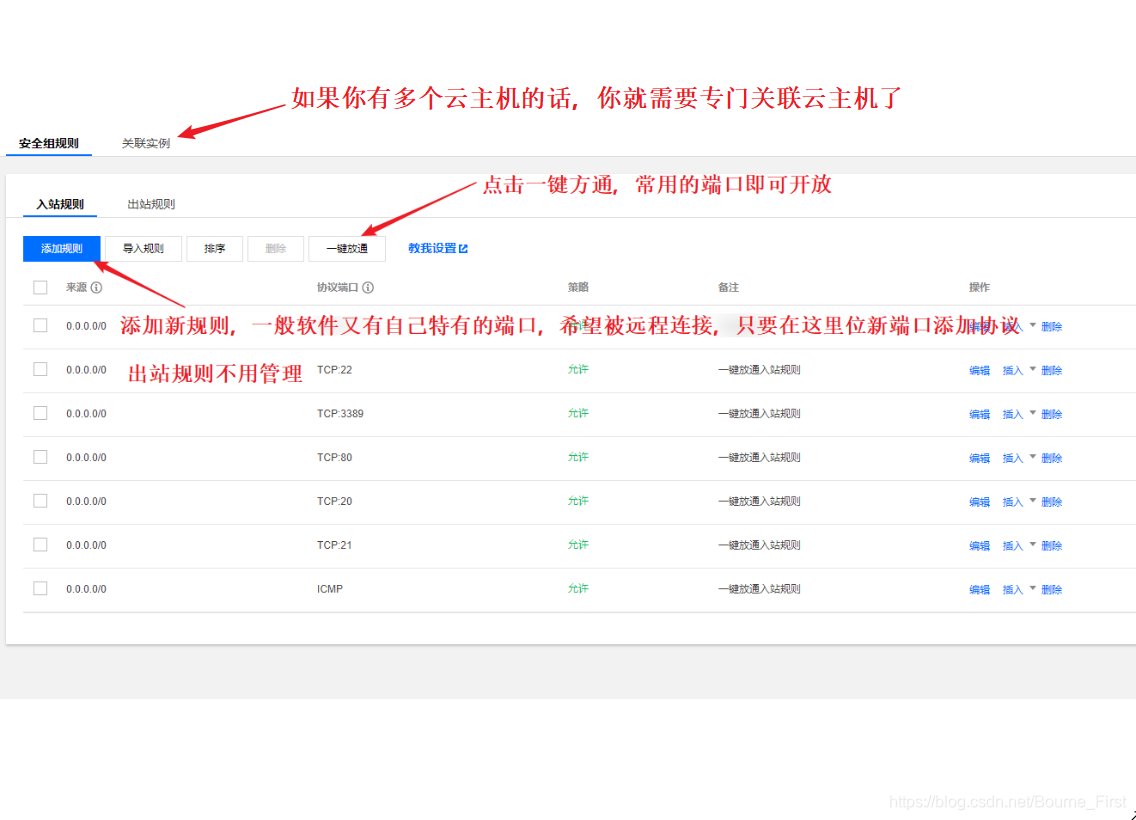The image size is (1136, 820).
Task: Select the TCP:80 protocol port cell
Action: [x=334, y=457]
